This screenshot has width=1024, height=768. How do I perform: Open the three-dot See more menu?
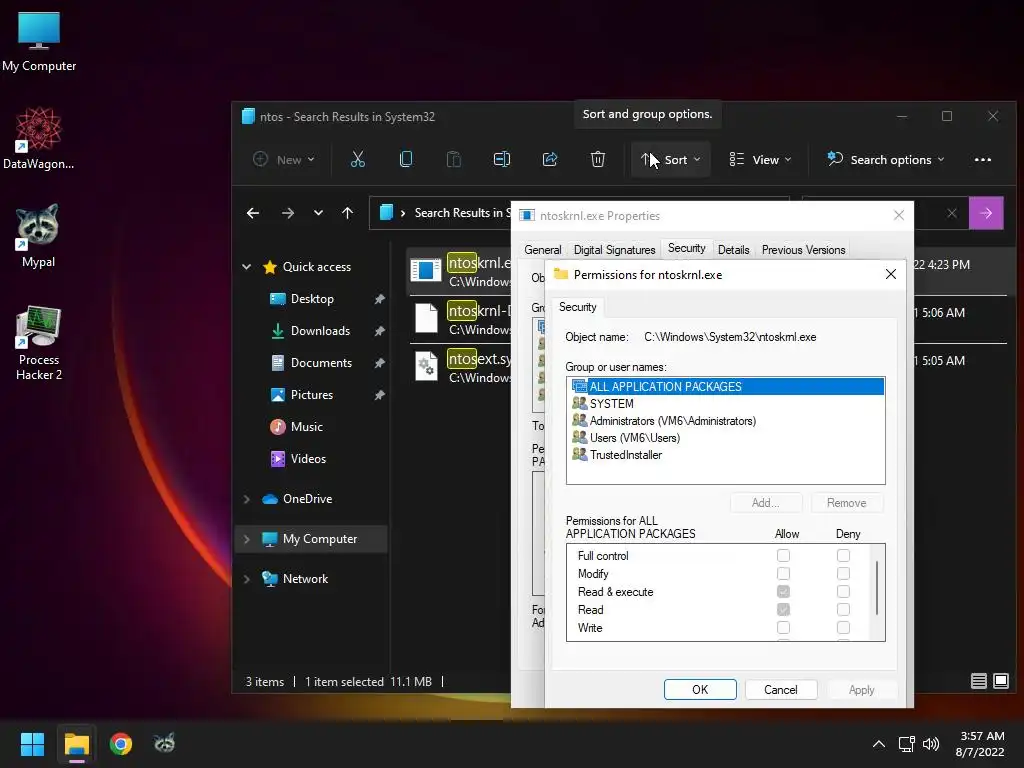pos(983,159)
